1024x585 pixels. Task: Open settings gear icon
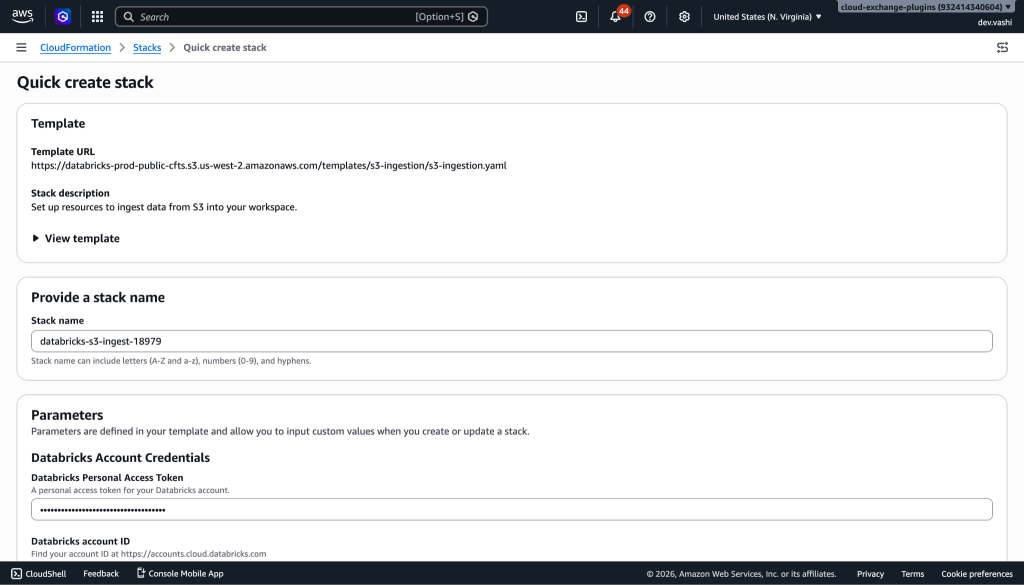coord(684,16)
